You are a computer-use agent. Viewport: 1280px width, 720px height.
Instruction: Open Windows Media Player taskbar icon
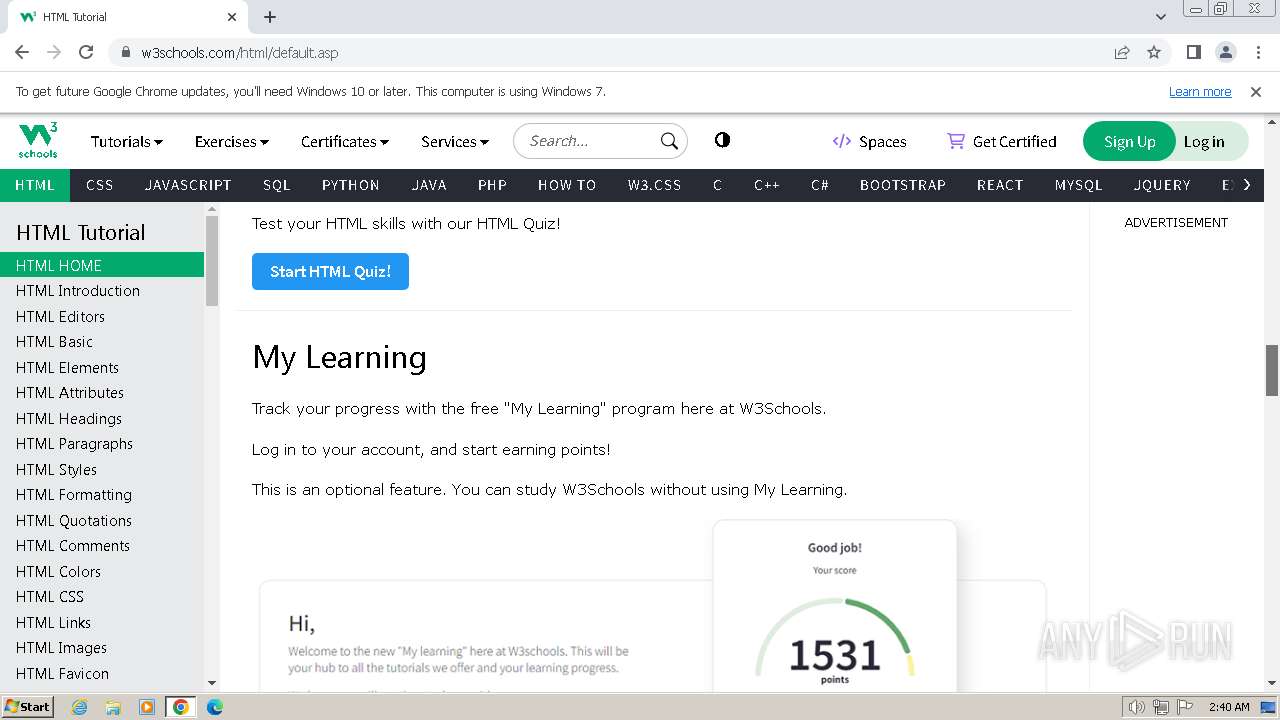pos(147,707)
